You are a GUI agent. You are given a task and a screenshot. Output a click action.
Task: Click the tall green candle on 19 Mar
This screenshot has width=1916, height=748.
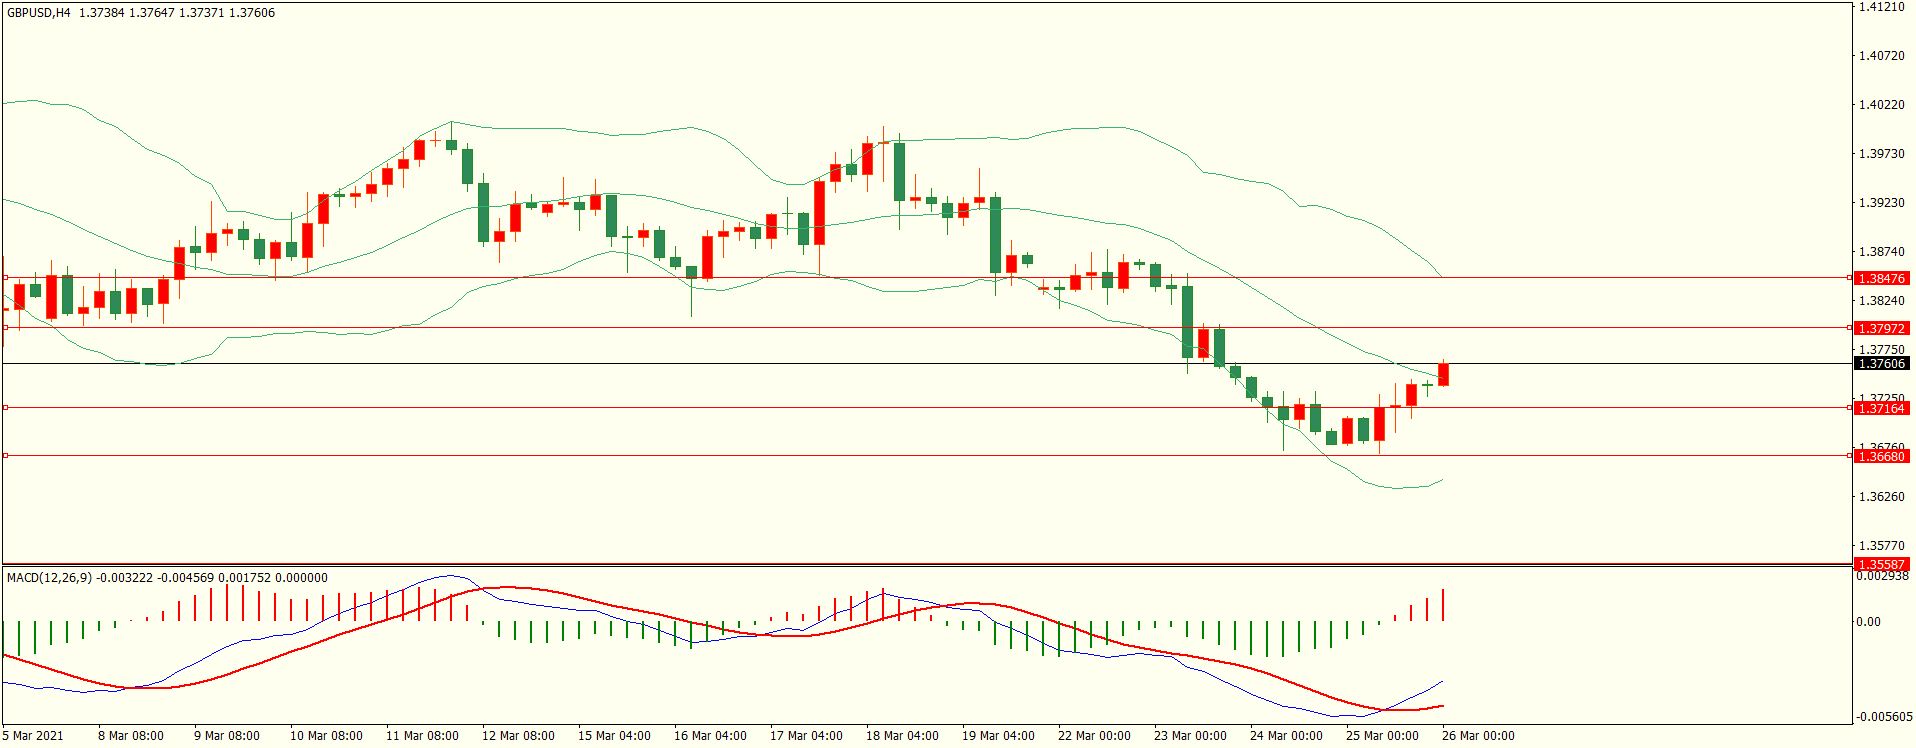[995, 235]
